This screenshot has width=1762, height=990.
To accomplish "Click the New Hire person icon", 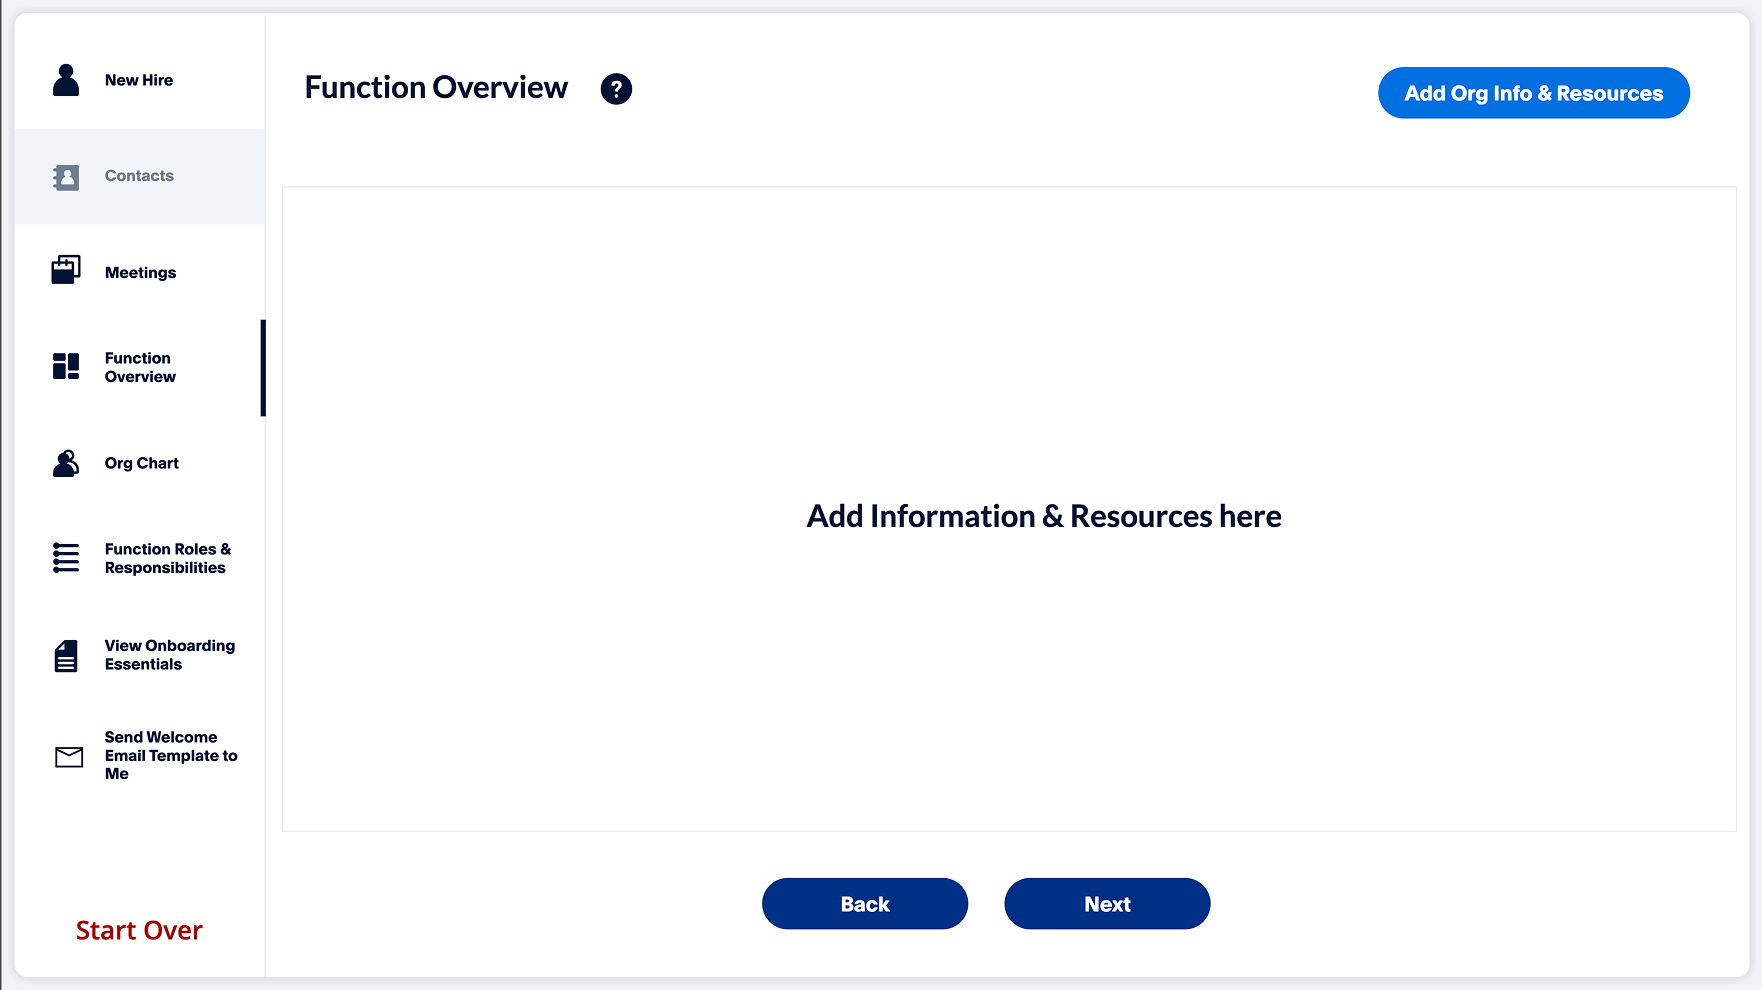I will [x=66, y=80].
